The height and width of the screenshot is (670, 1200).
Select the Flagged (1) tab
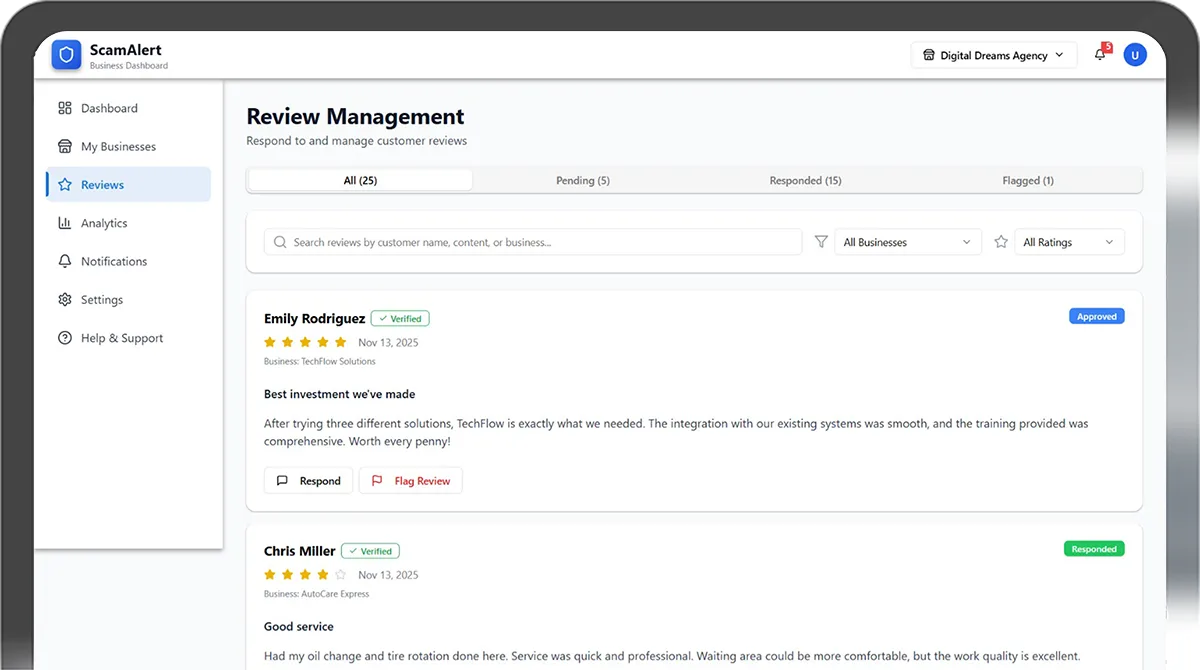(1028, 181)
